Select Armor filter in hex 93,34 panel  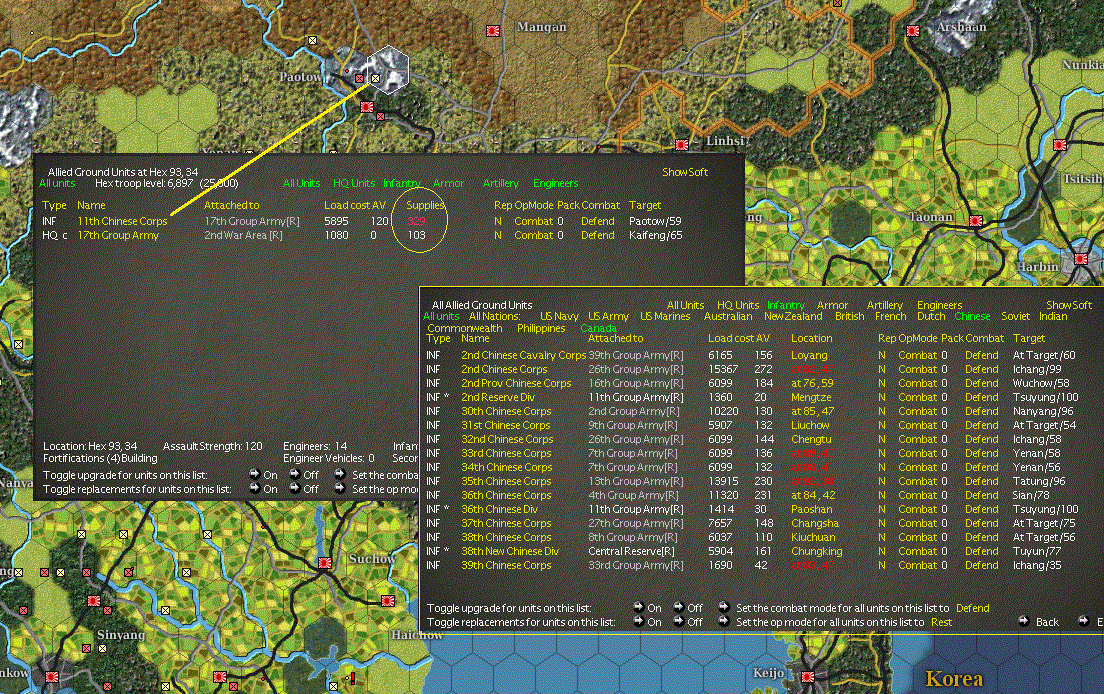tap(448, 184)
